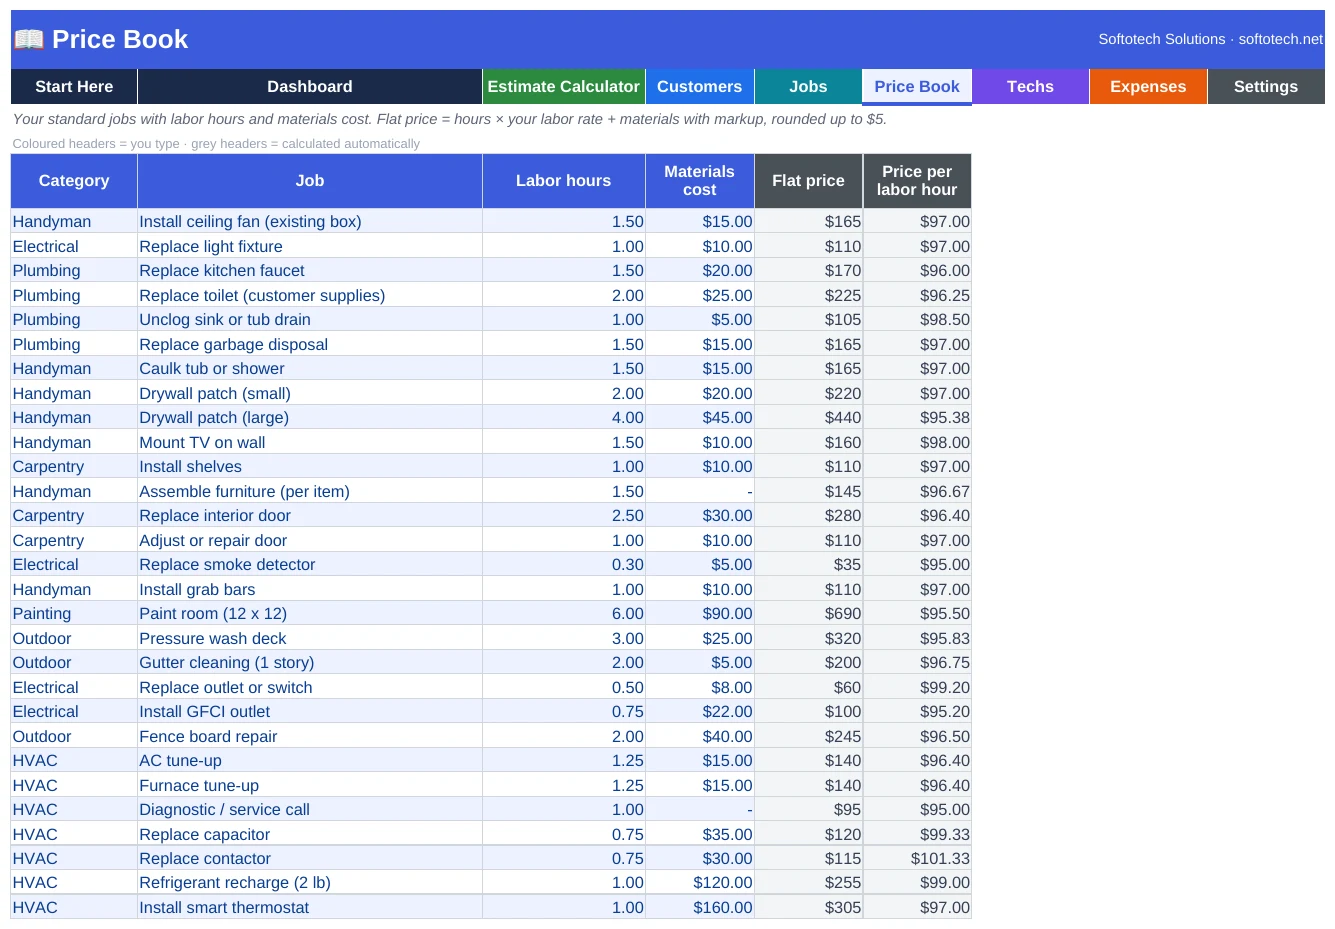Click the 'Replace kitchen faucet' job cell

pos(310,271)
